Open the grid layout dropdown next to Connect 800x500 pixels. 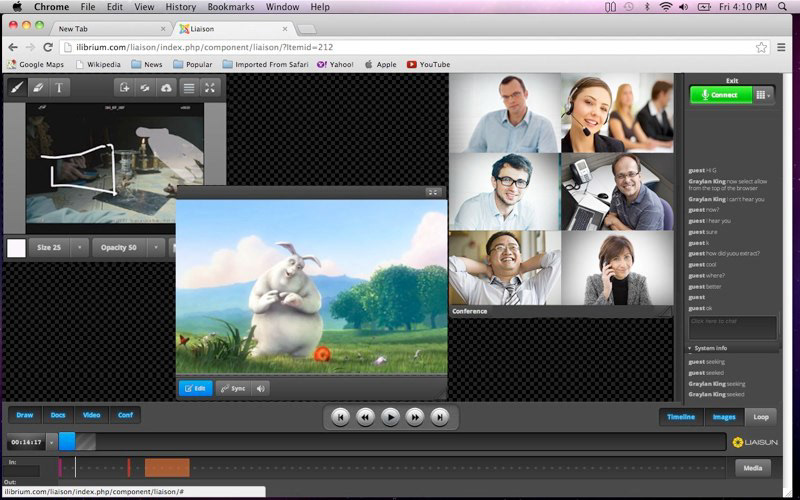coord(763,95)
